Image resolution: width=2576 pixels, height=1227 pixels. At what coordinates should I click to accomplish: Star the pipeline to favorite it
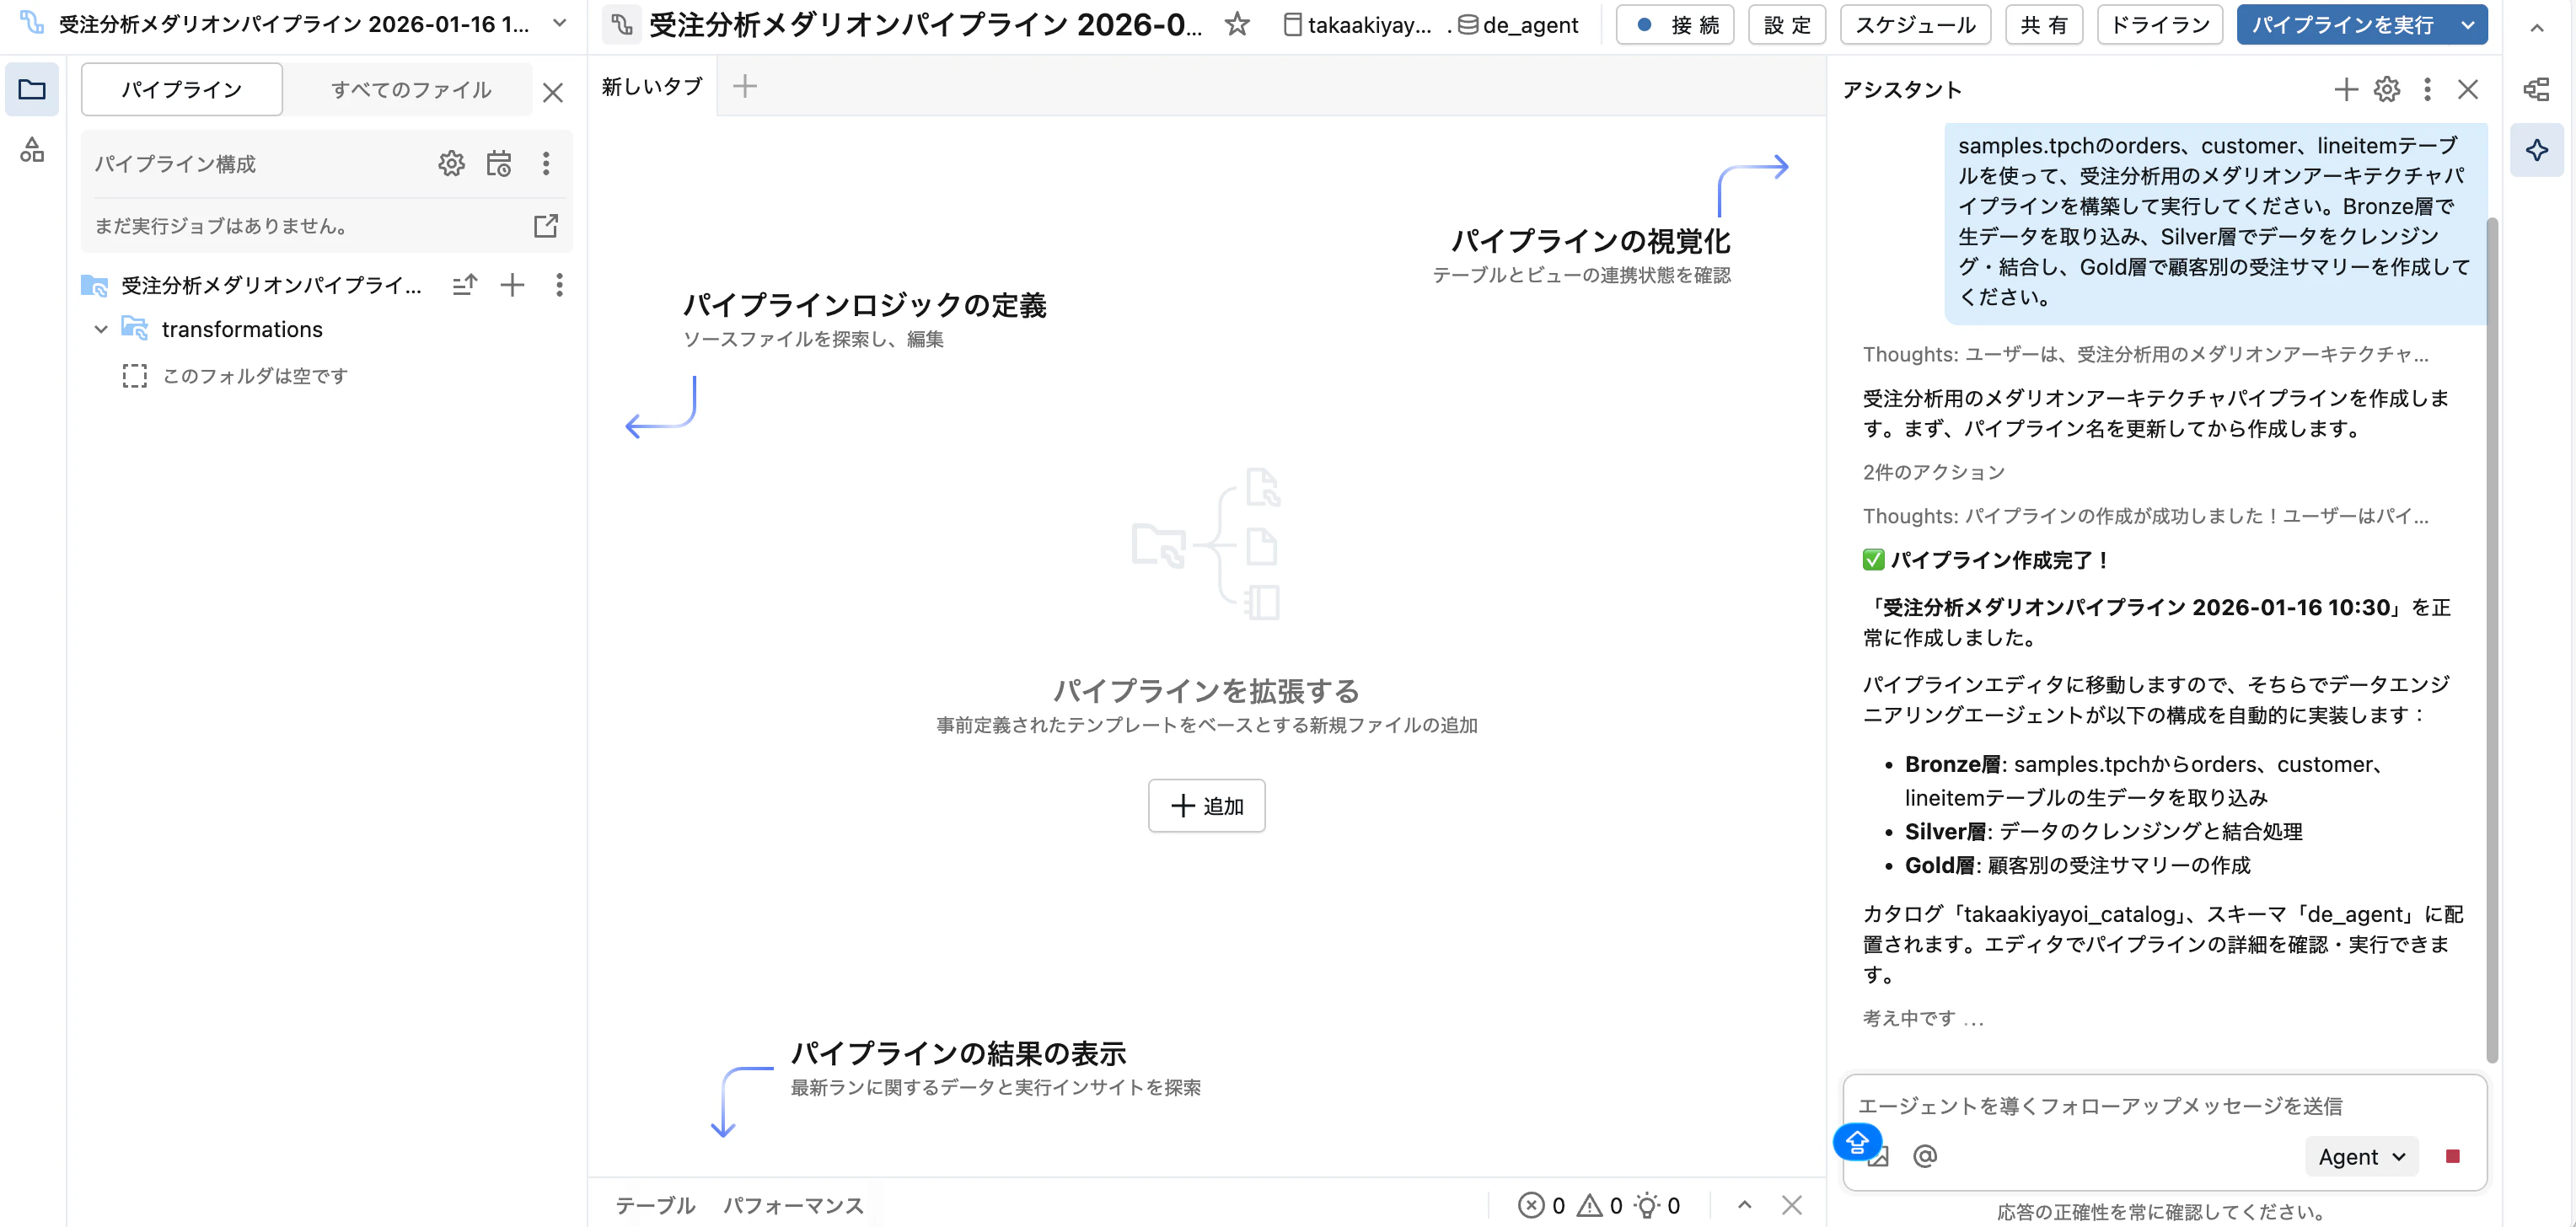click(1237, 25)
